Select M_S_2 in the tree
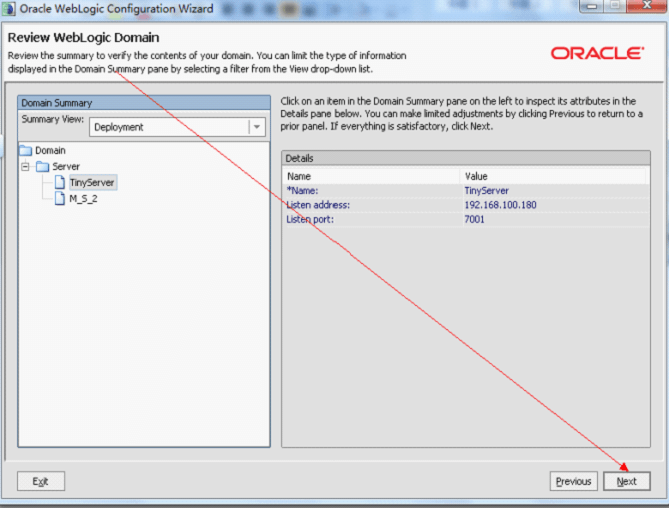Viewport: 669px width, 508px height. (x=83, y=199)
